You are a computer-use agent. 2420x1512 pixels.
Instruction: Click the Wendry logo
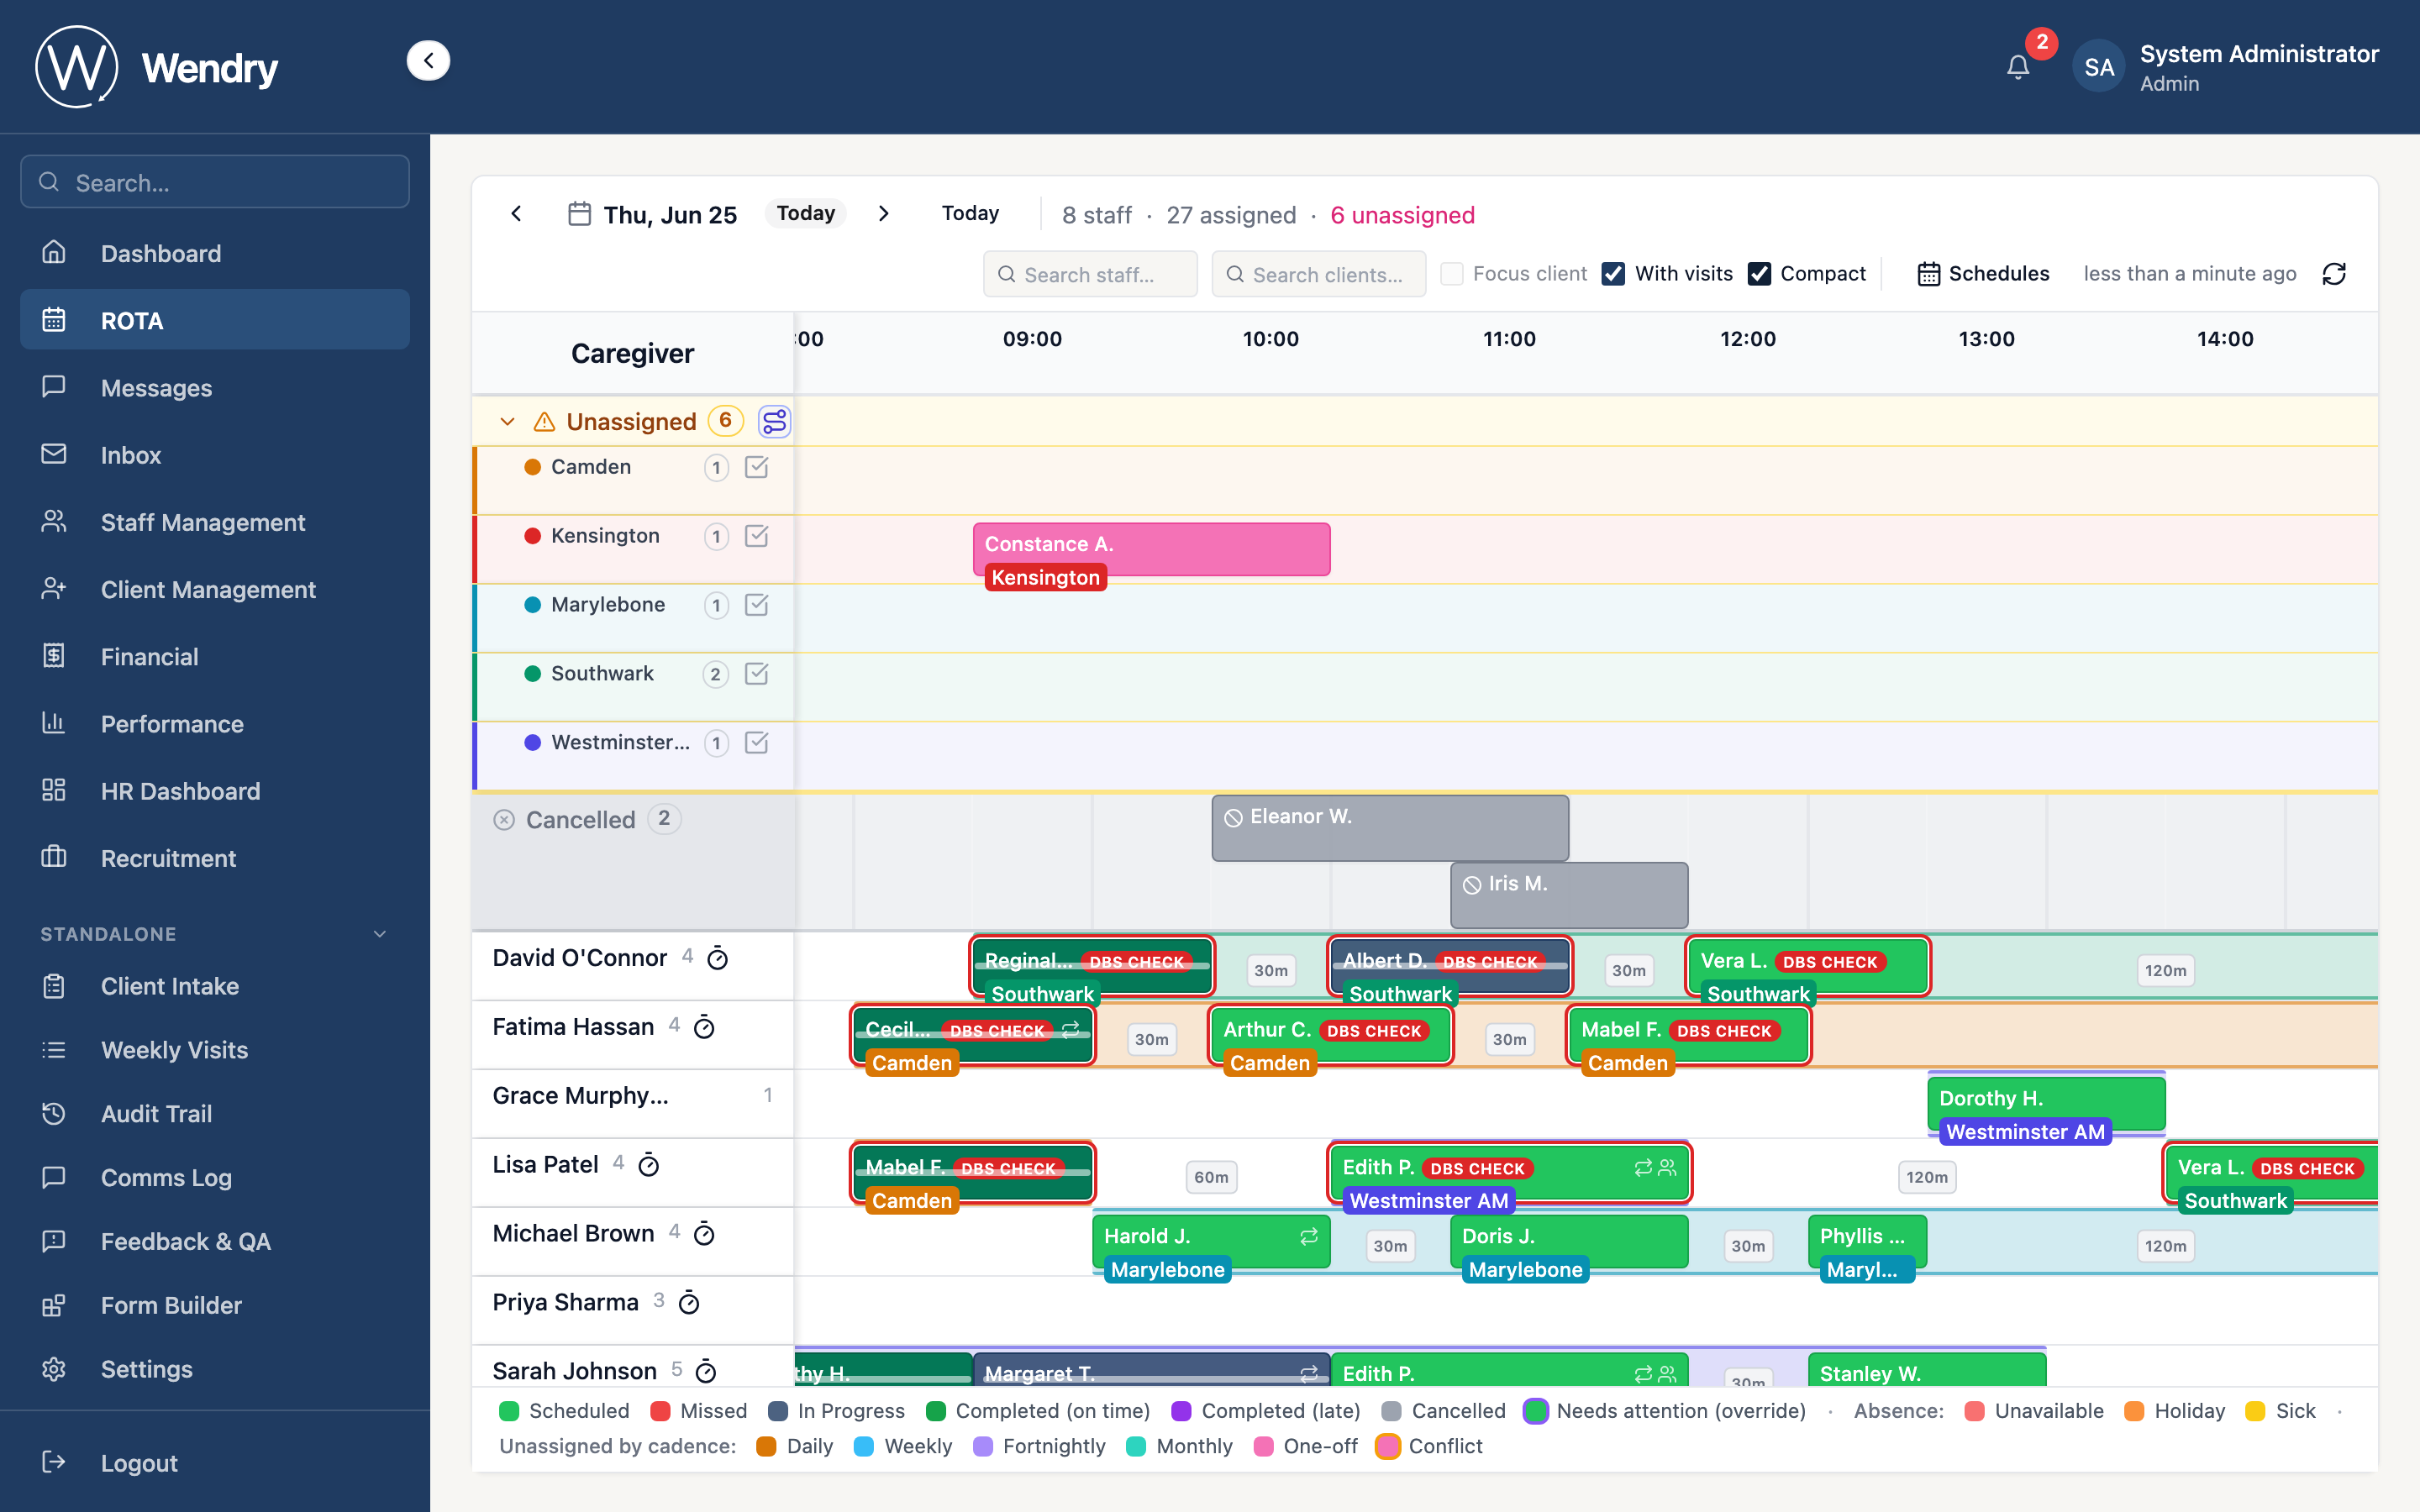(x=76, y=67)
